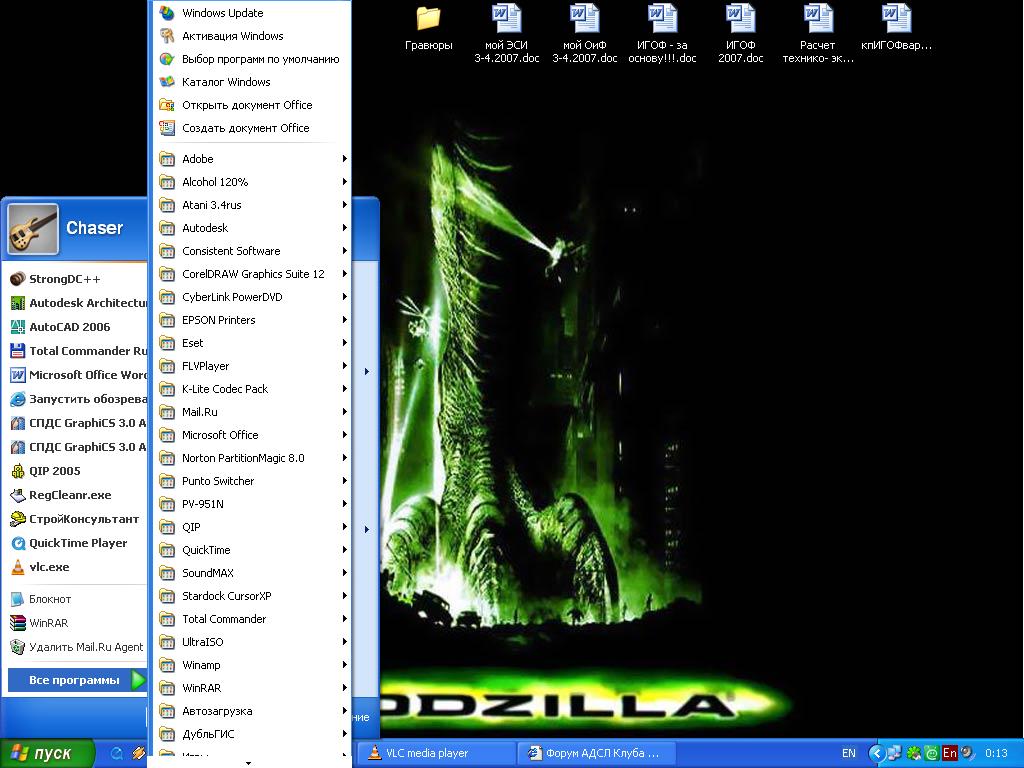Expand the Stardock CursorXP submenu arrow
This screenshot has height=768, width=1024.
coord(344,596)
